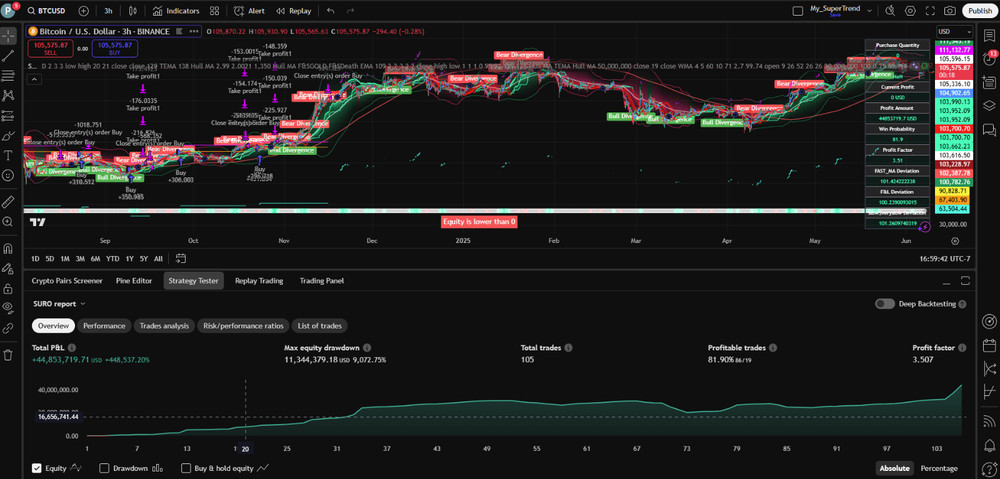1000x479 pixels.
Task: Open alerts panel with 13 badge
Action: point(989,58)
